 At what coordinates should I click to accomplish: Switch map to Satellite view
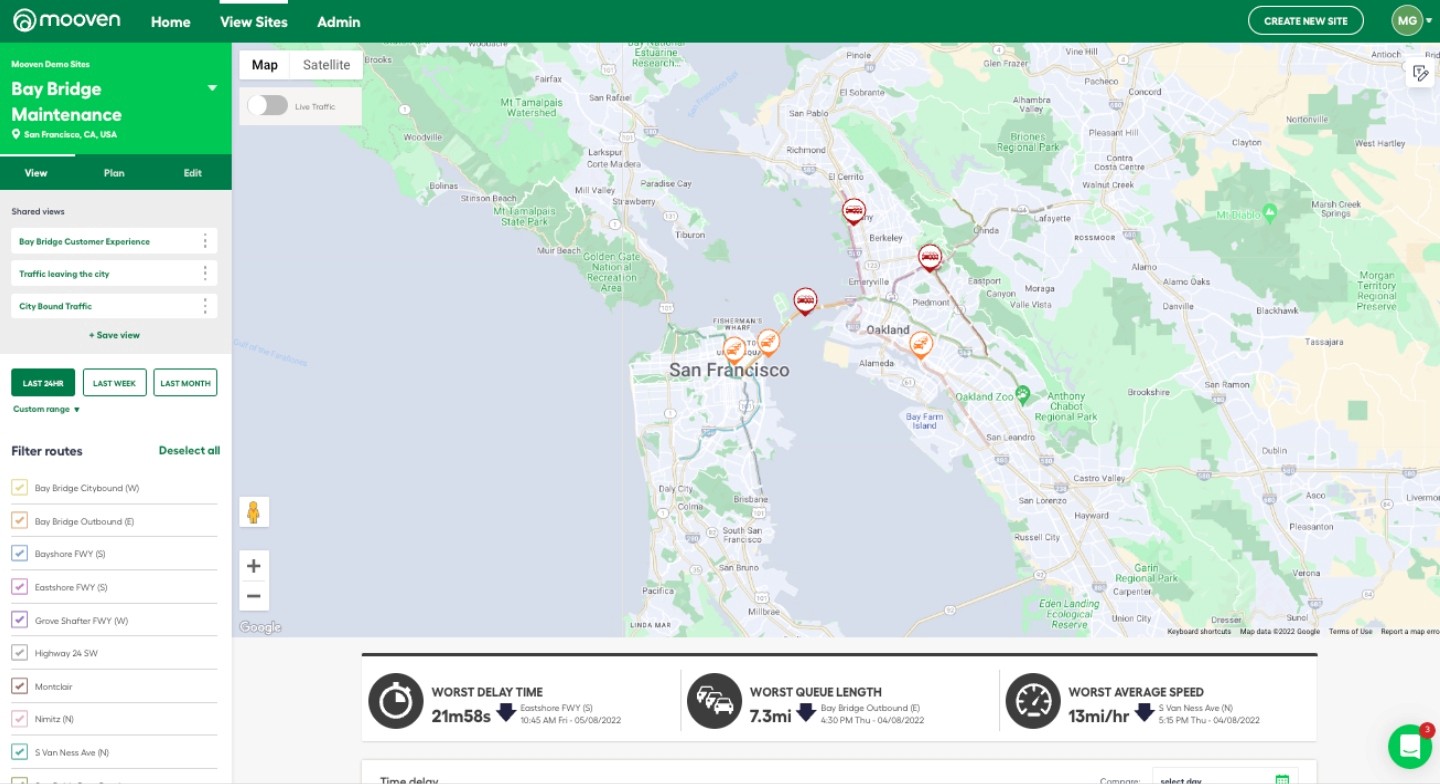click(326, 65)
